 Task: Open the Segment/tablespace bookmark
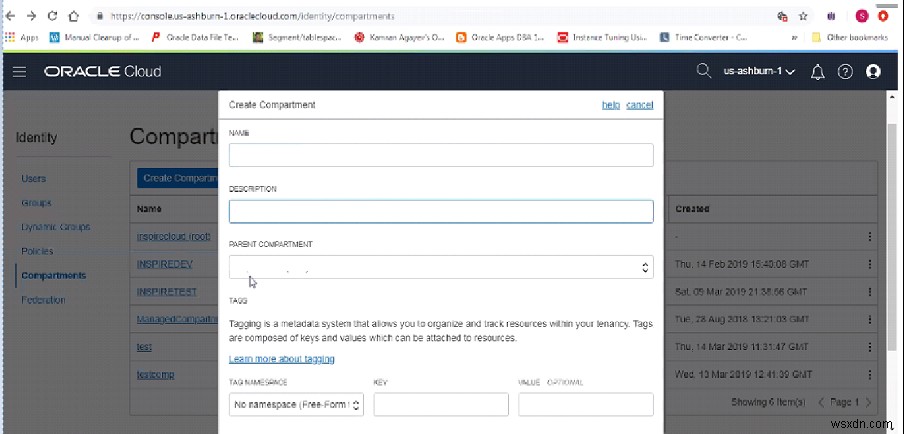297,37
